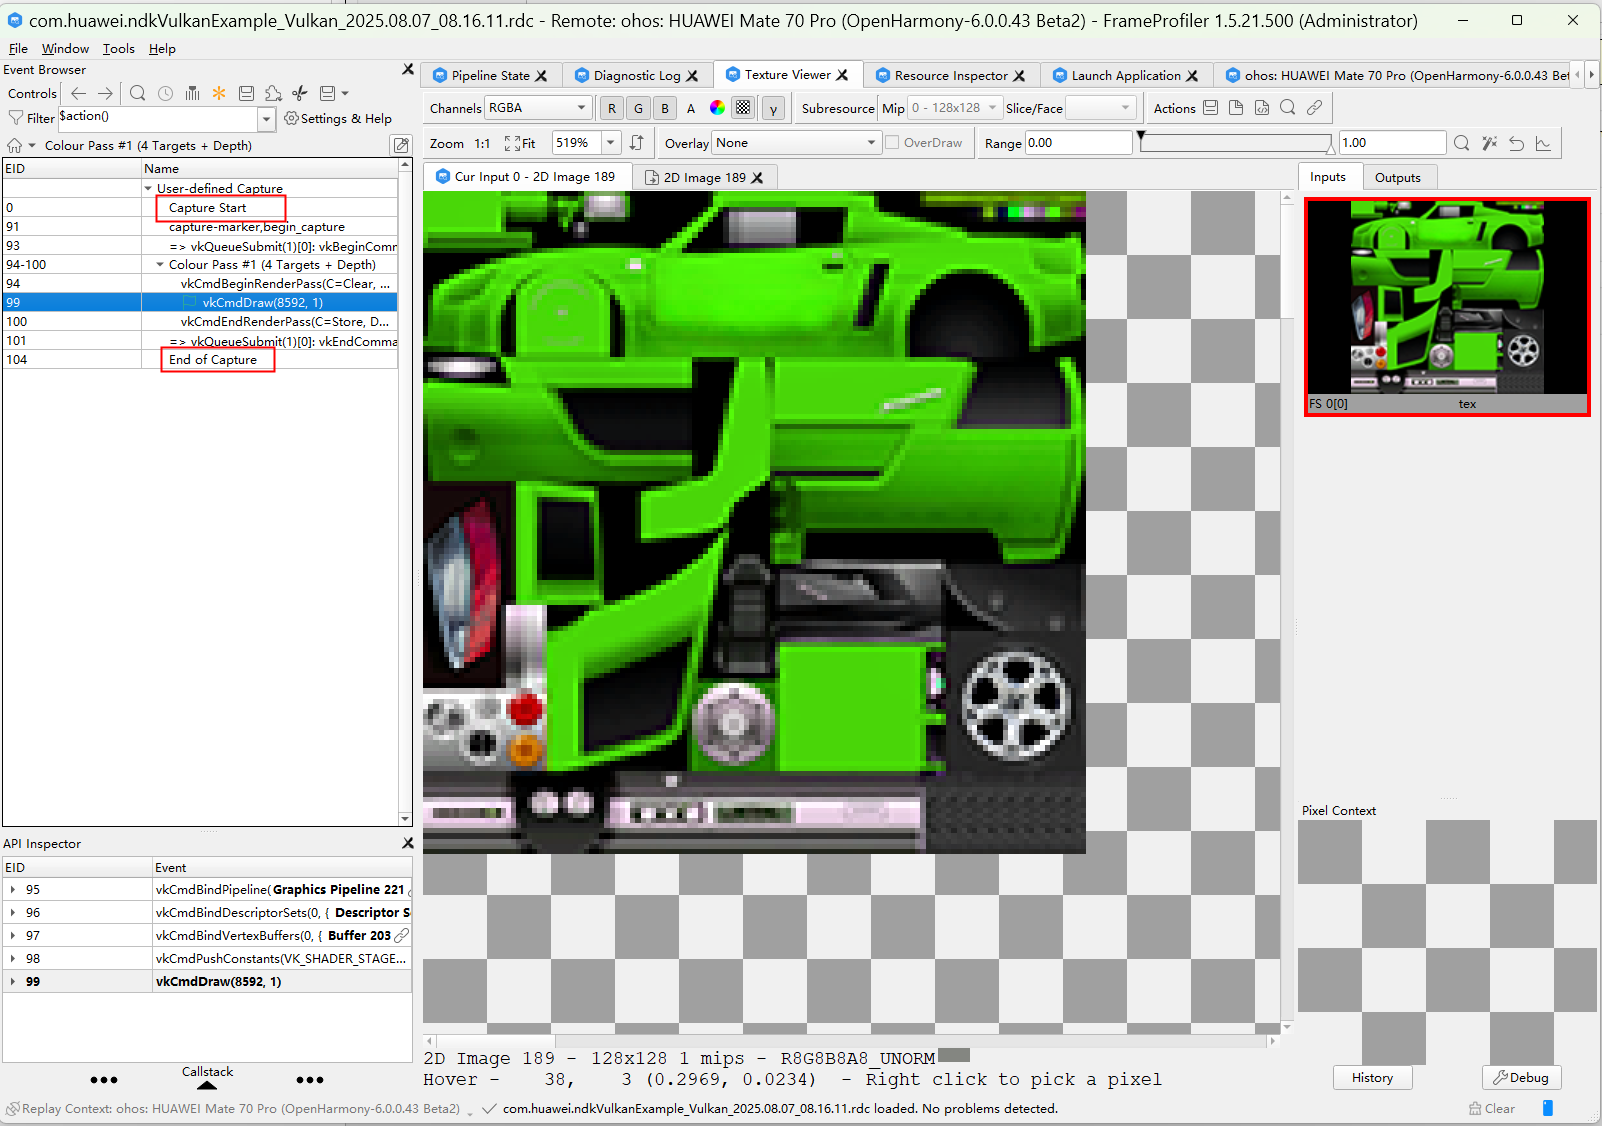Viewport: 1602px width, 1126px height.
Task: Enable the OverDraw checkbox
Action: pos(890,142)
